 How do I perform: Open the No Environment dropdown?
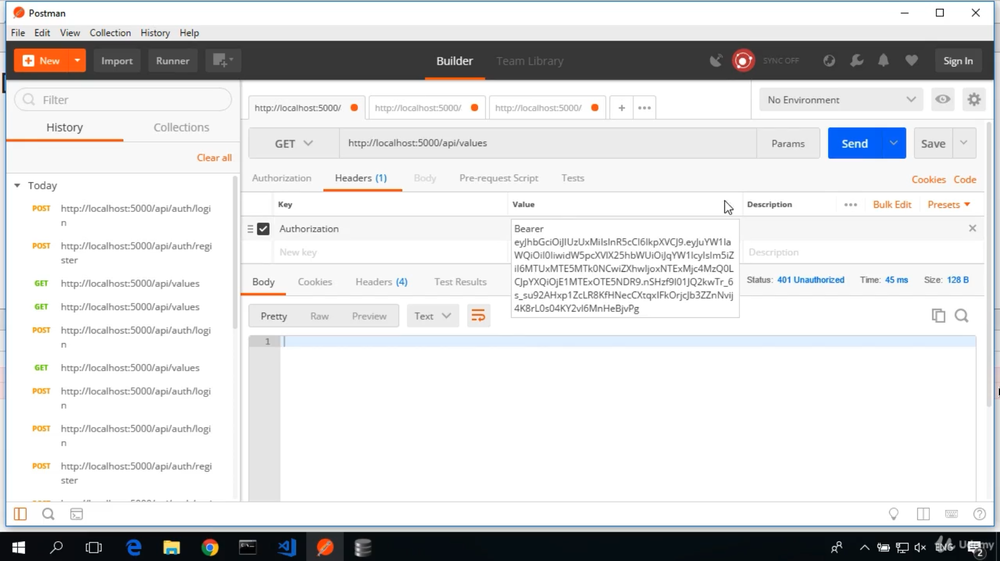(x=841, y=99)
